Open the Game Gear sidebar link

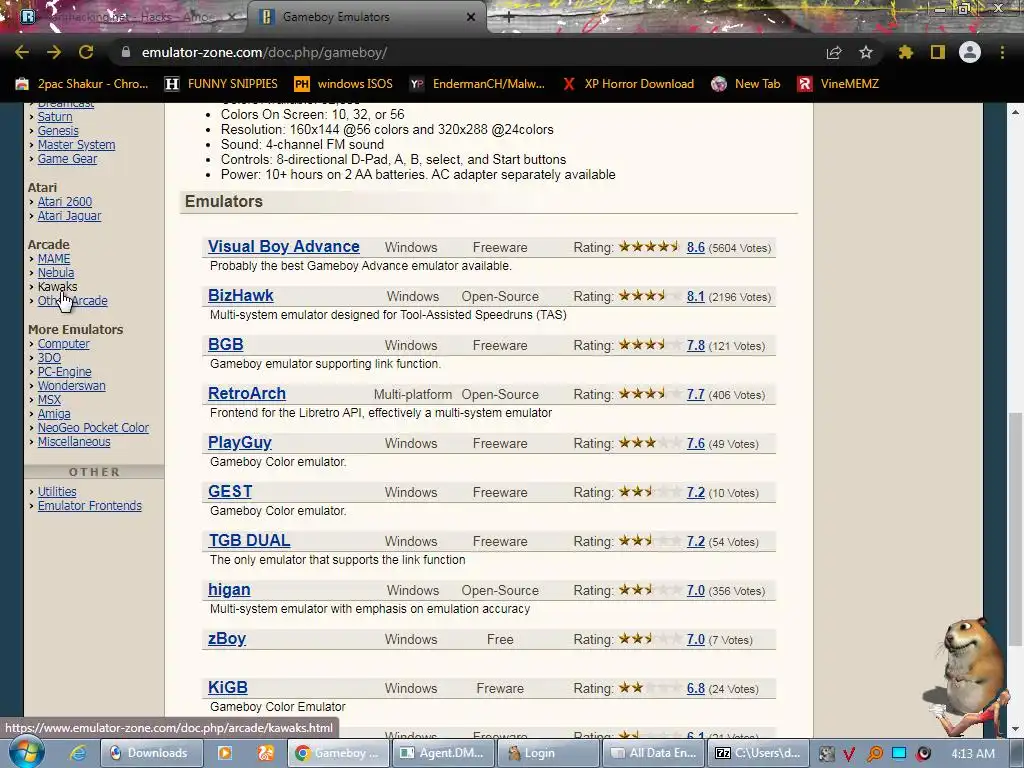point(67,159)
